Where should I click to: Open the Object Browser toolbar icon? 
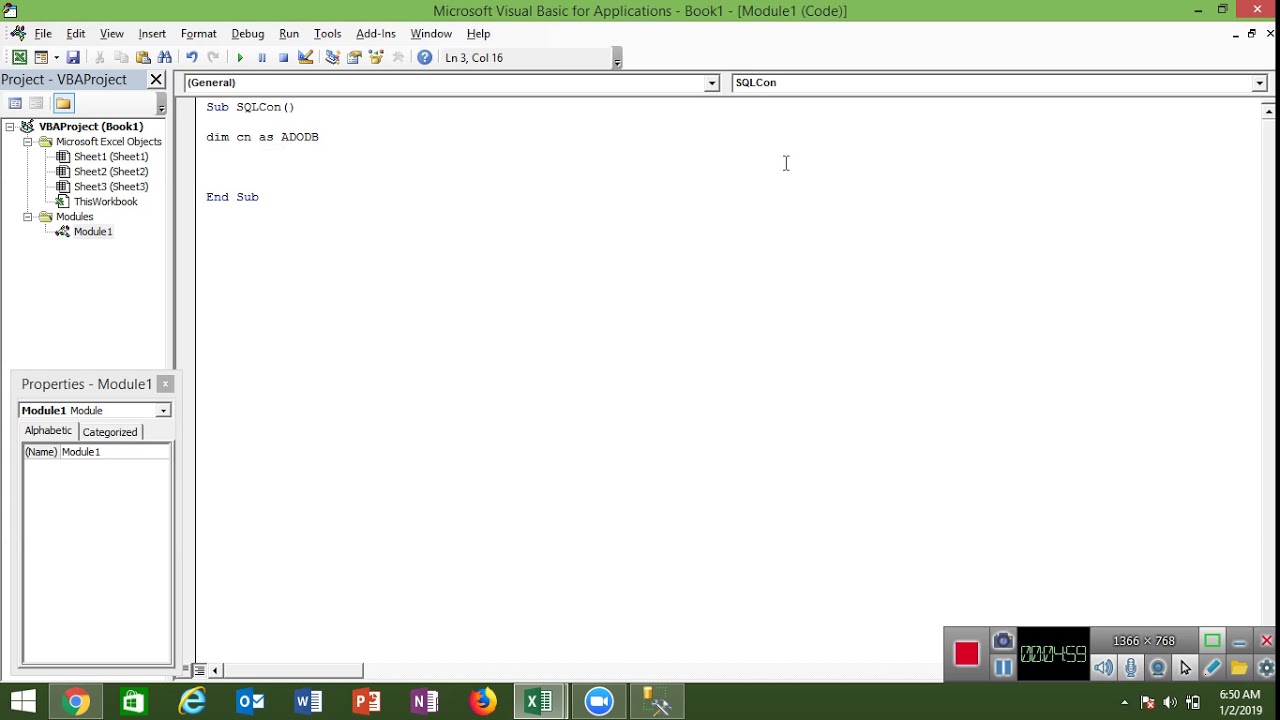coord(376,58)
